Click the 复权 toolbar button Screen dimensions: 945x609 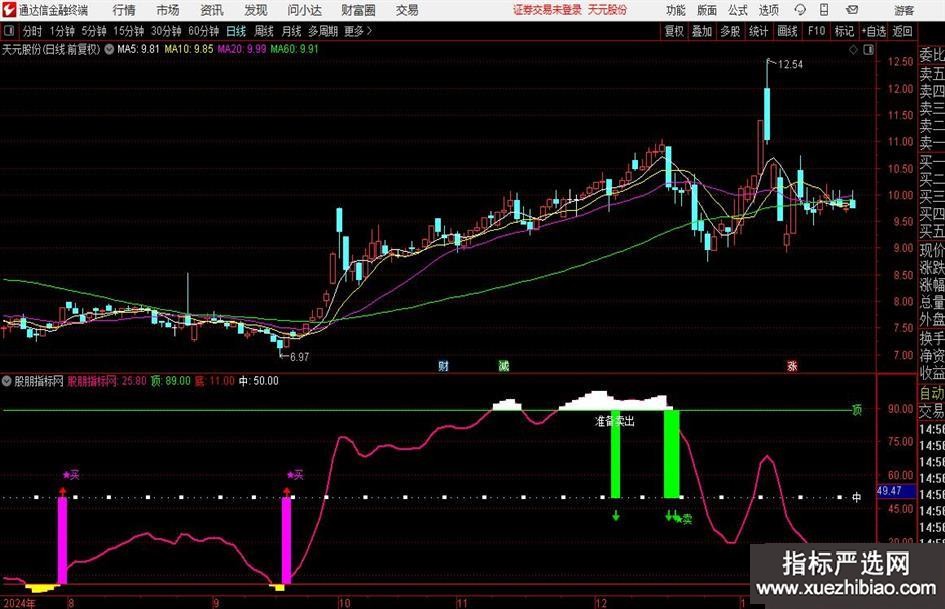tap(674, 31)
